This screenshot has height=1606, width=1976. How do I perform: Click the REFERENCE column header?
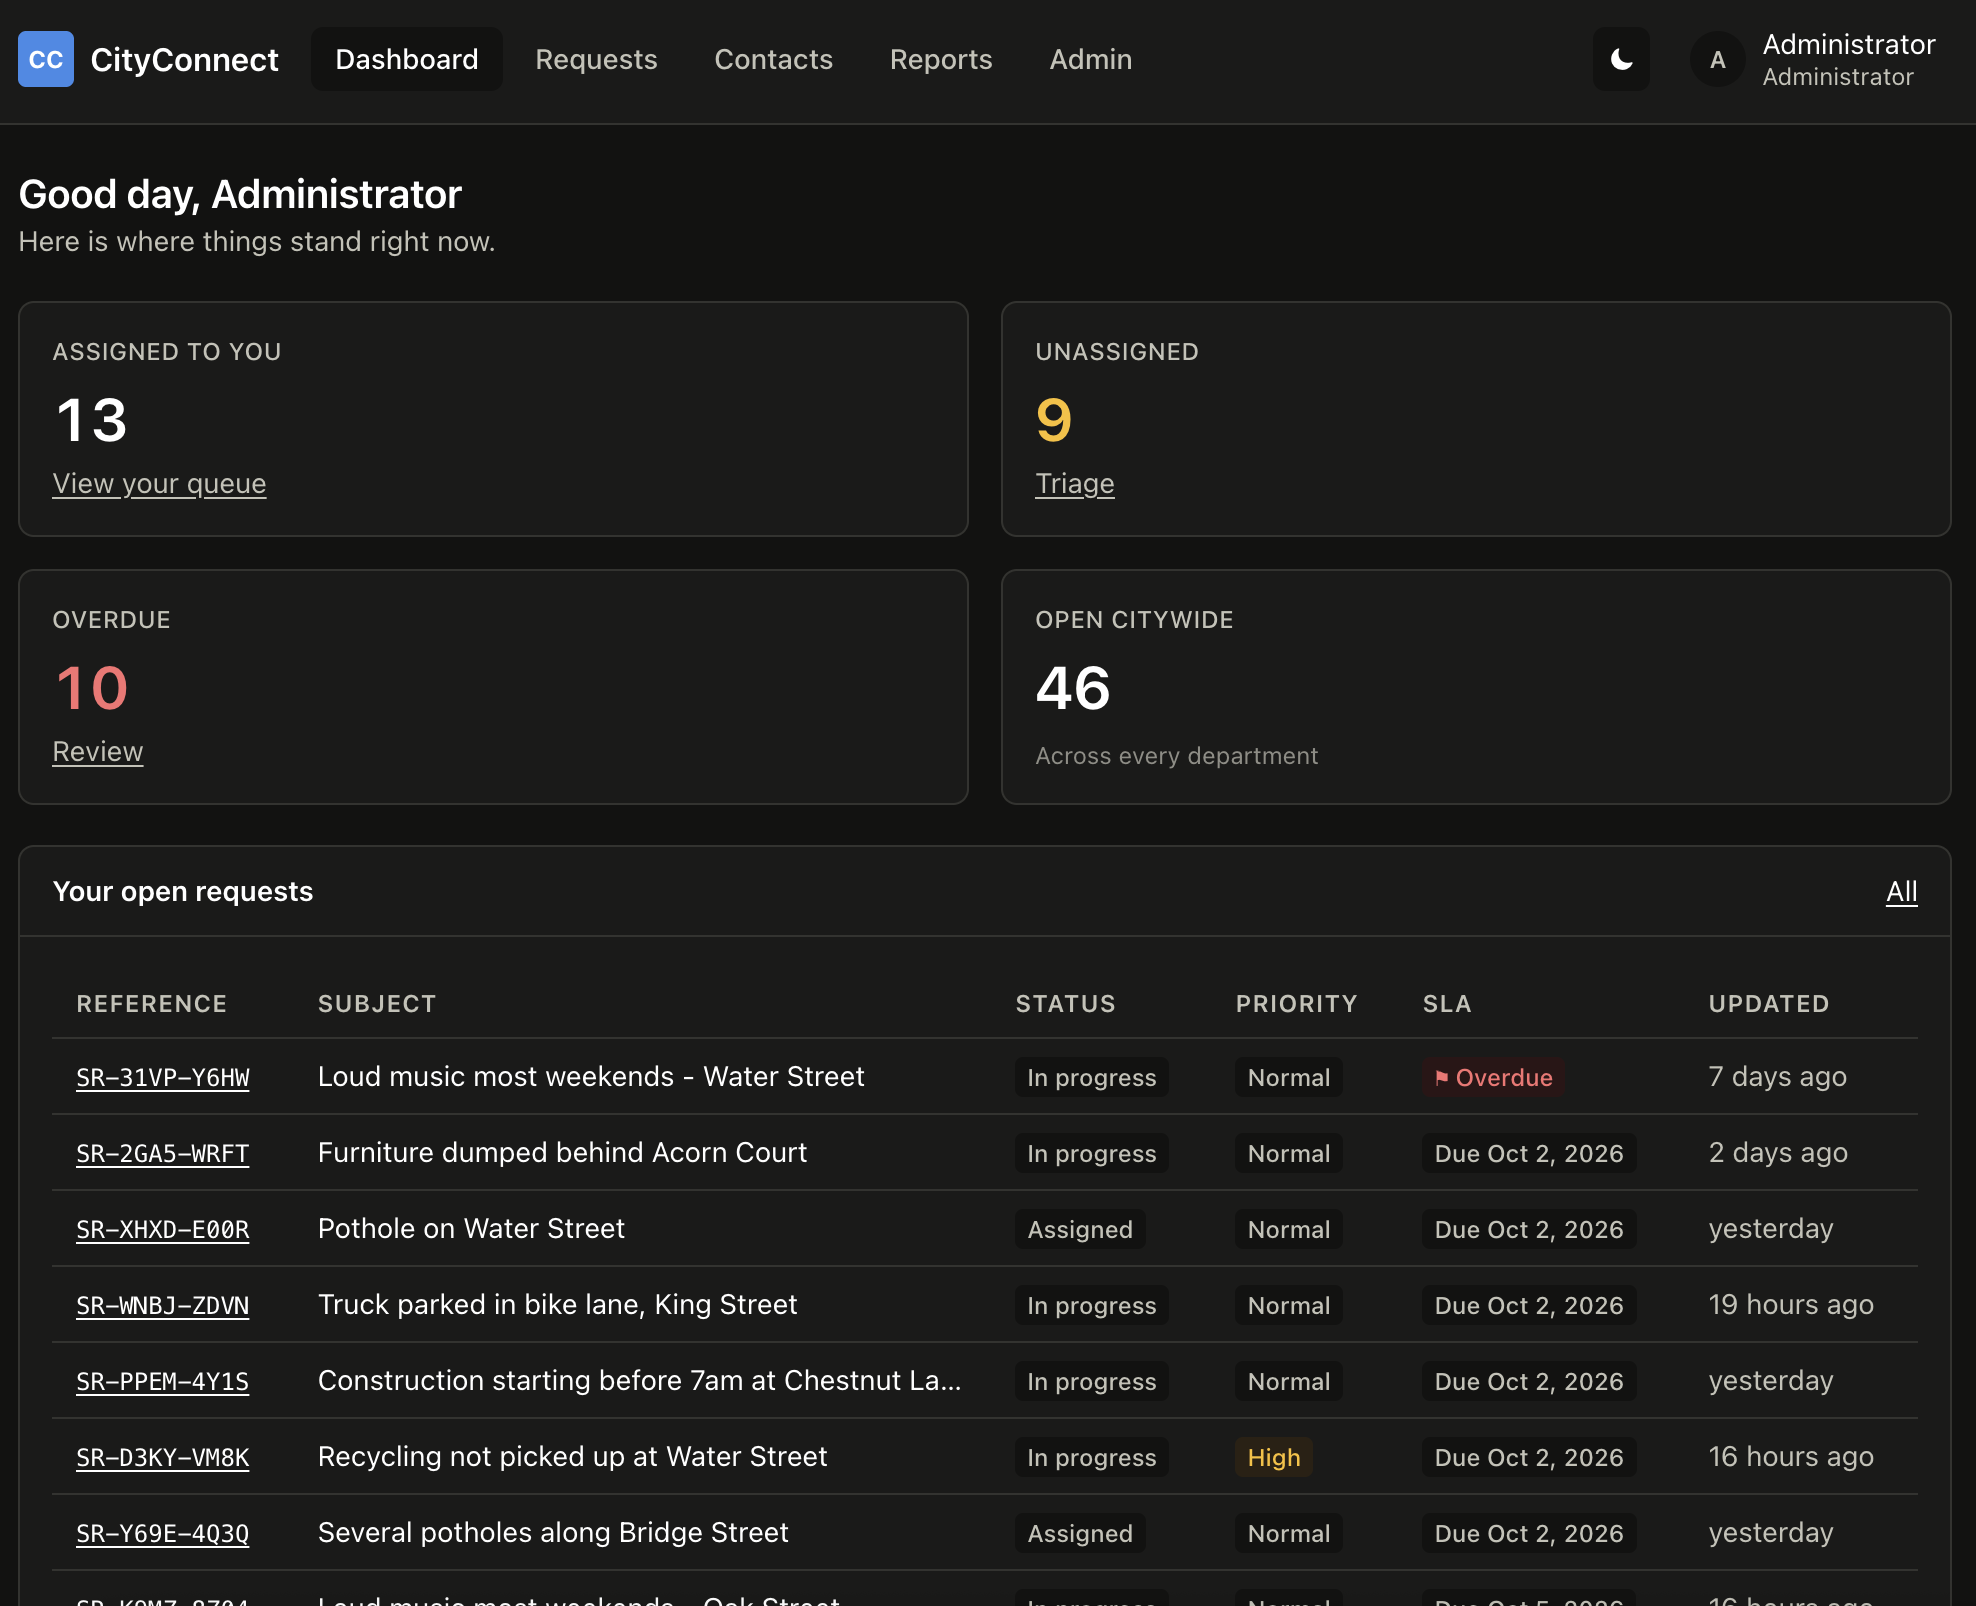pos(152,1004)
